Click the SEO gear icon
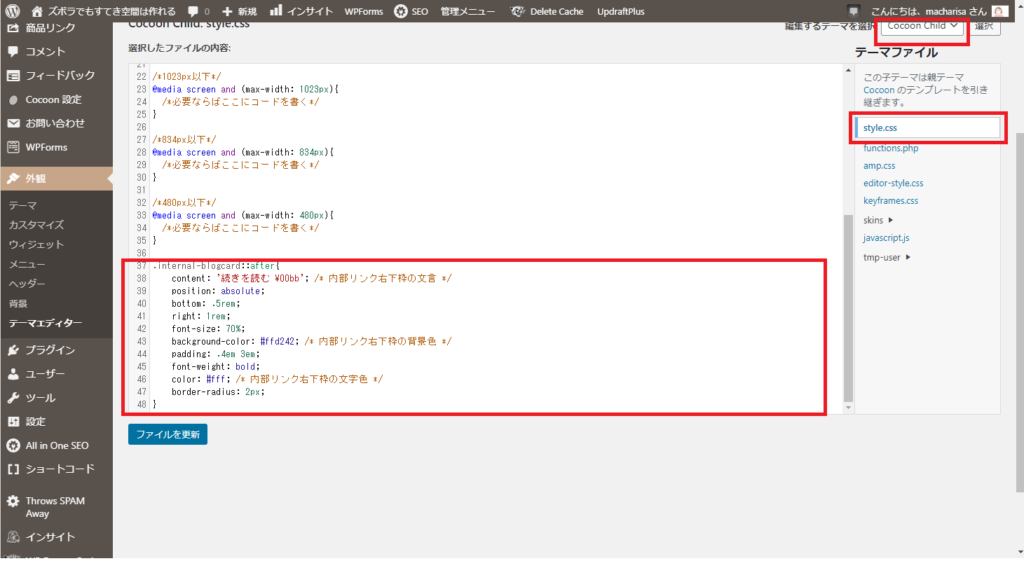1024x561 pixels. click(400, 11)
